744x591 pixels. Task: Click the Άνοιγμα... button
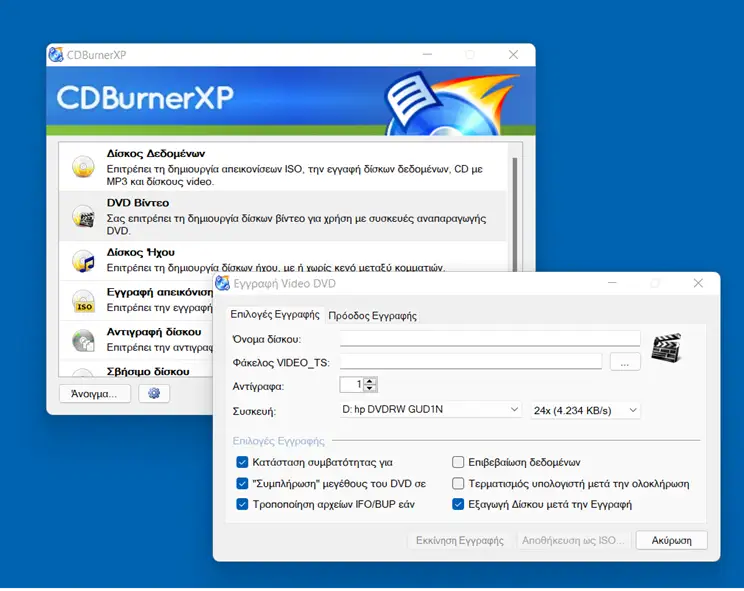[x=94, y=394]
